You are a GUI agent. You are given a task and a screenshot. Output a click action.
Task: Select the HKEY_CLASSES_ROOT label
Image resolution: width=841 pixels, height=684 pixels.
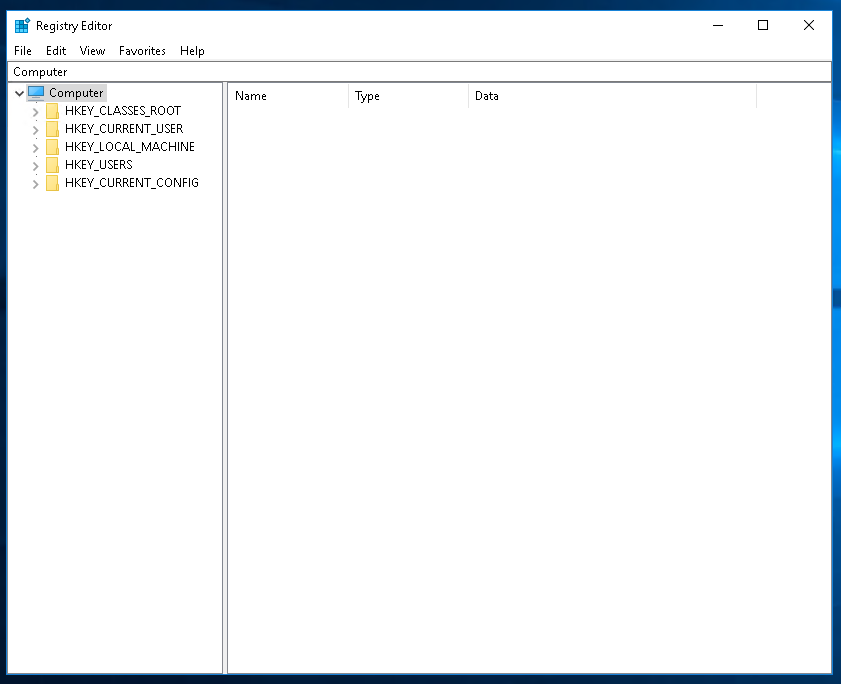coord(123,111)
